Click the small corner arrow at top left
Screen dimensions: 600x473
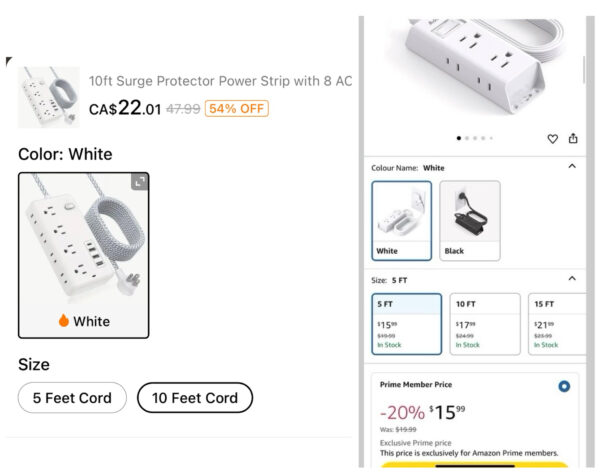tap(9, 62)
